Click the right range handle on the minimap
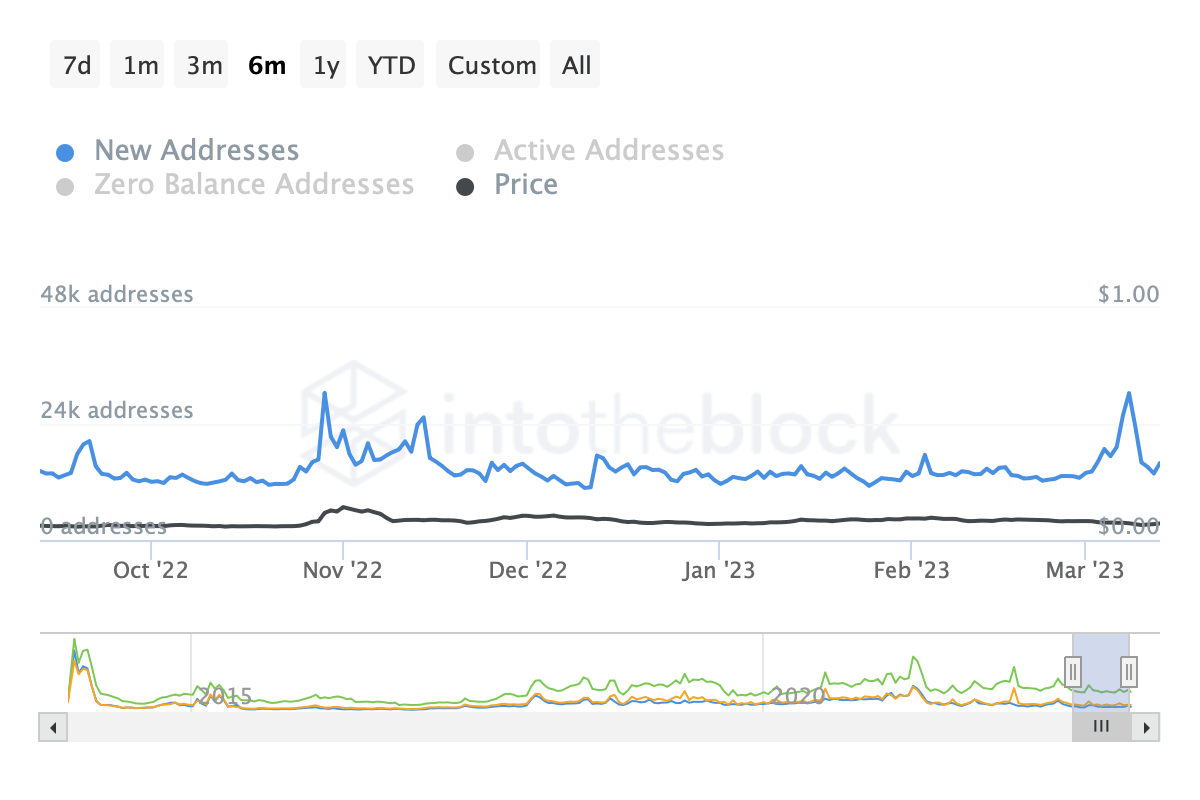The image size is (1200, 800). pyautogui.click(x=1127, y=672)
